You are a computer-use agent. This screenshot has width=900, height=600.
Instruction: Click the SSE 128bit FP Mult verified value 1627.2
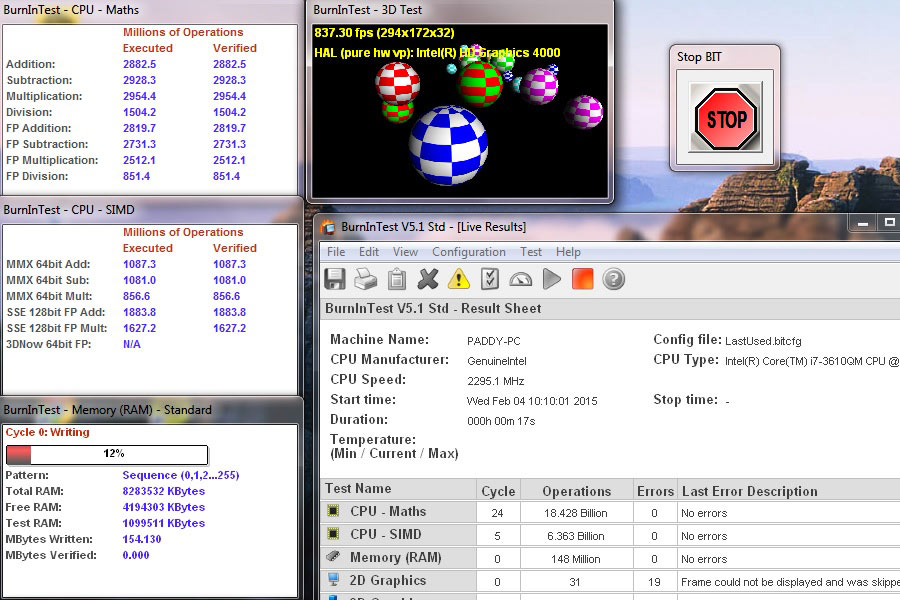click(x=230, y=328)
